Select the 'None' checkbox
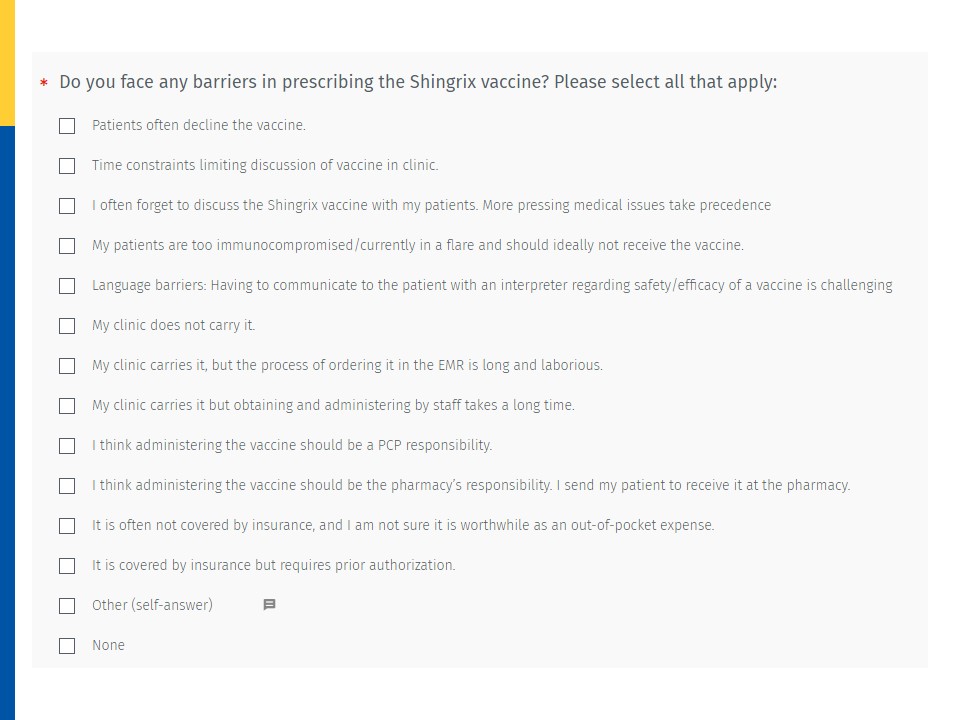The width and height of the screenshot is (960, 720). point(67,646)
